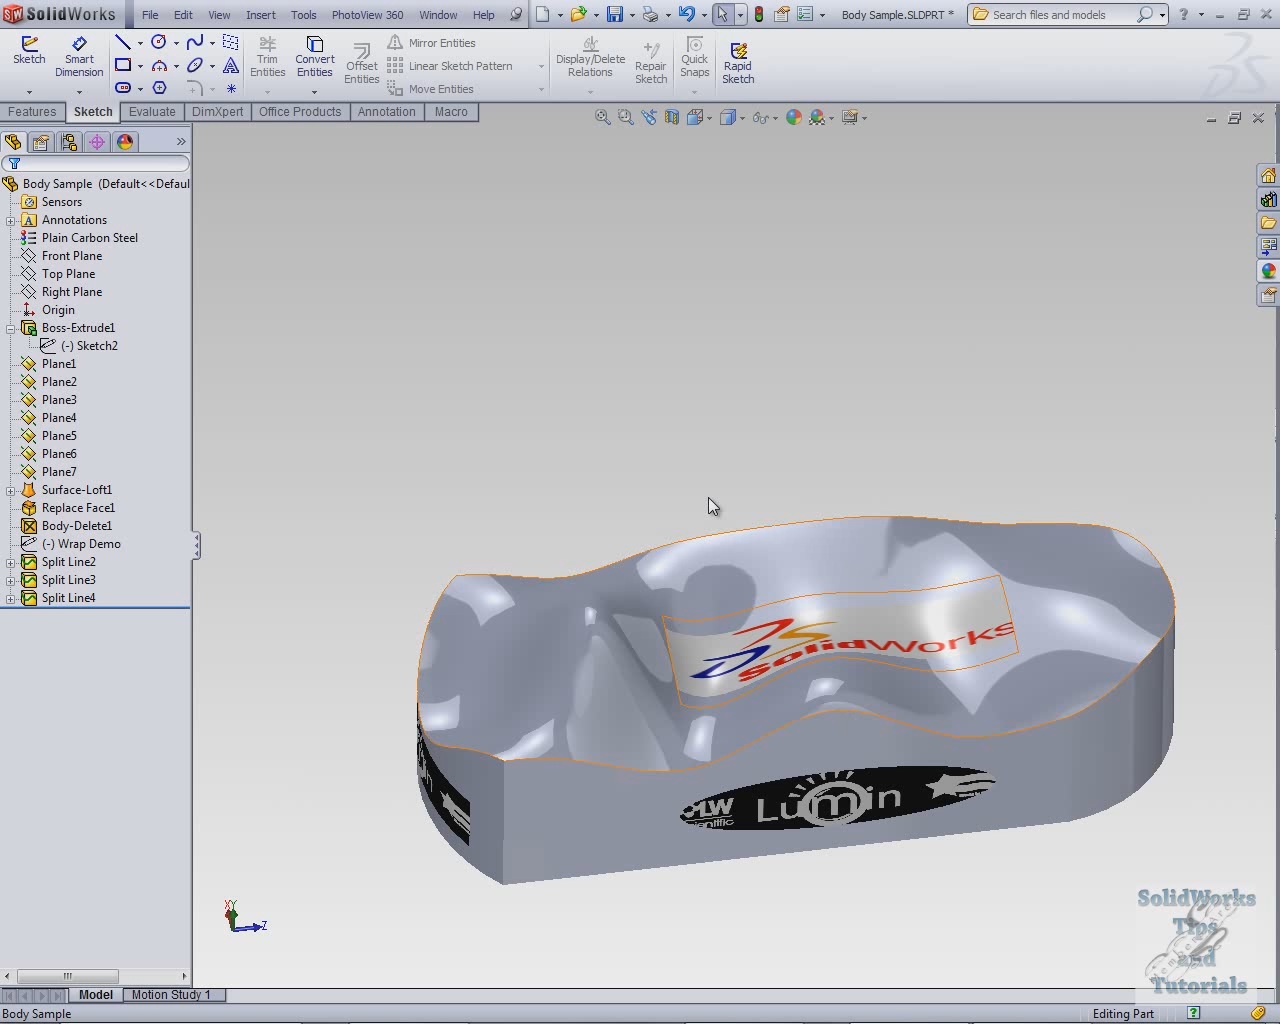Toggle the Select cursor tool
This screenshot has width=1280, height=1024.
tap(722, 14)
